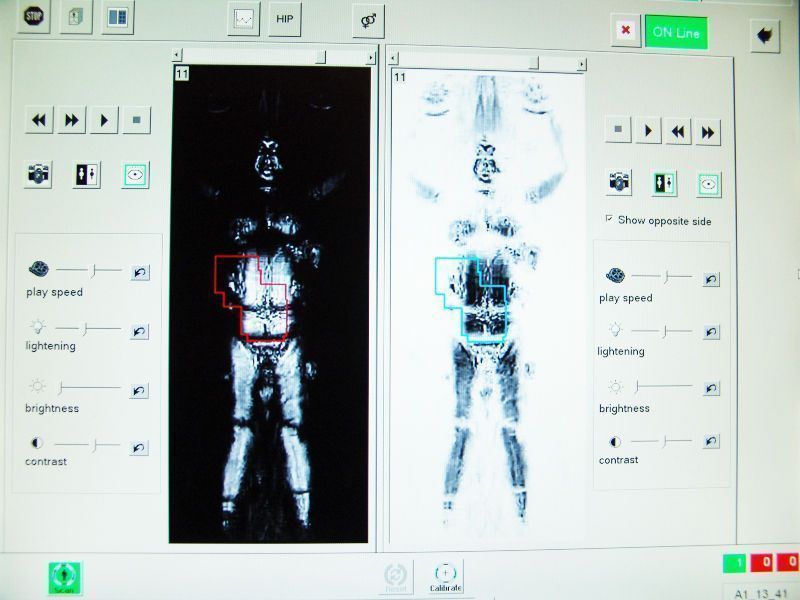Open the graph chart icon

coord(244,19)
